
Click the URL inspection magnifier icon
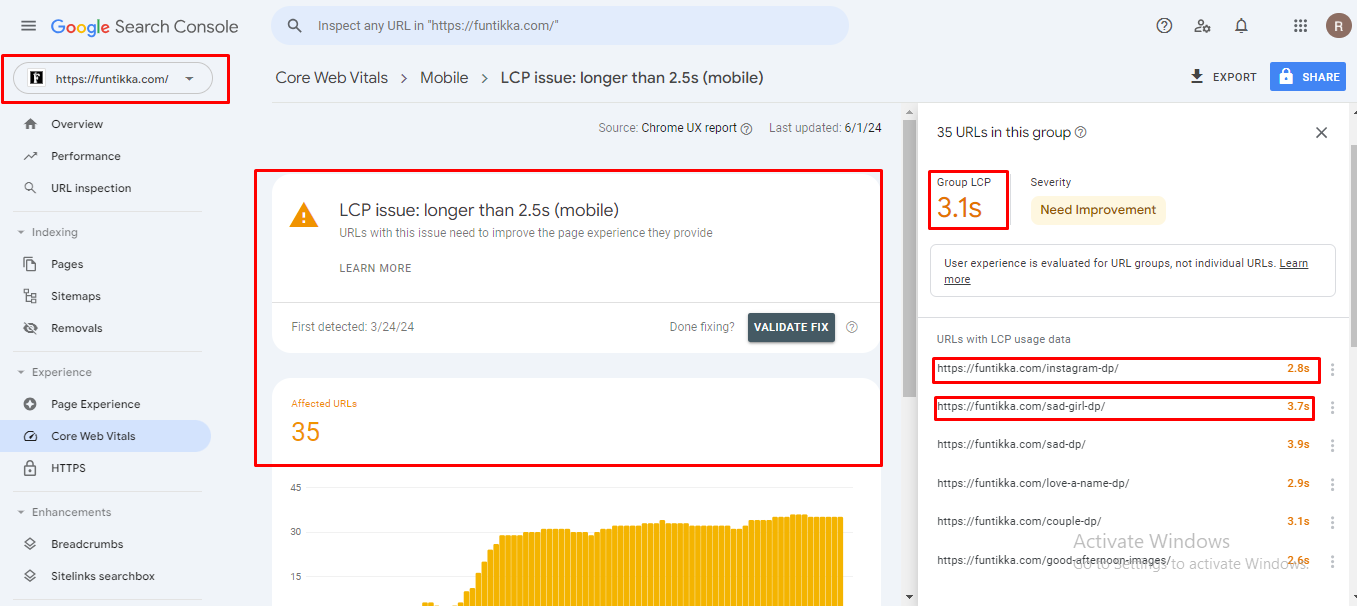point(30,188)
